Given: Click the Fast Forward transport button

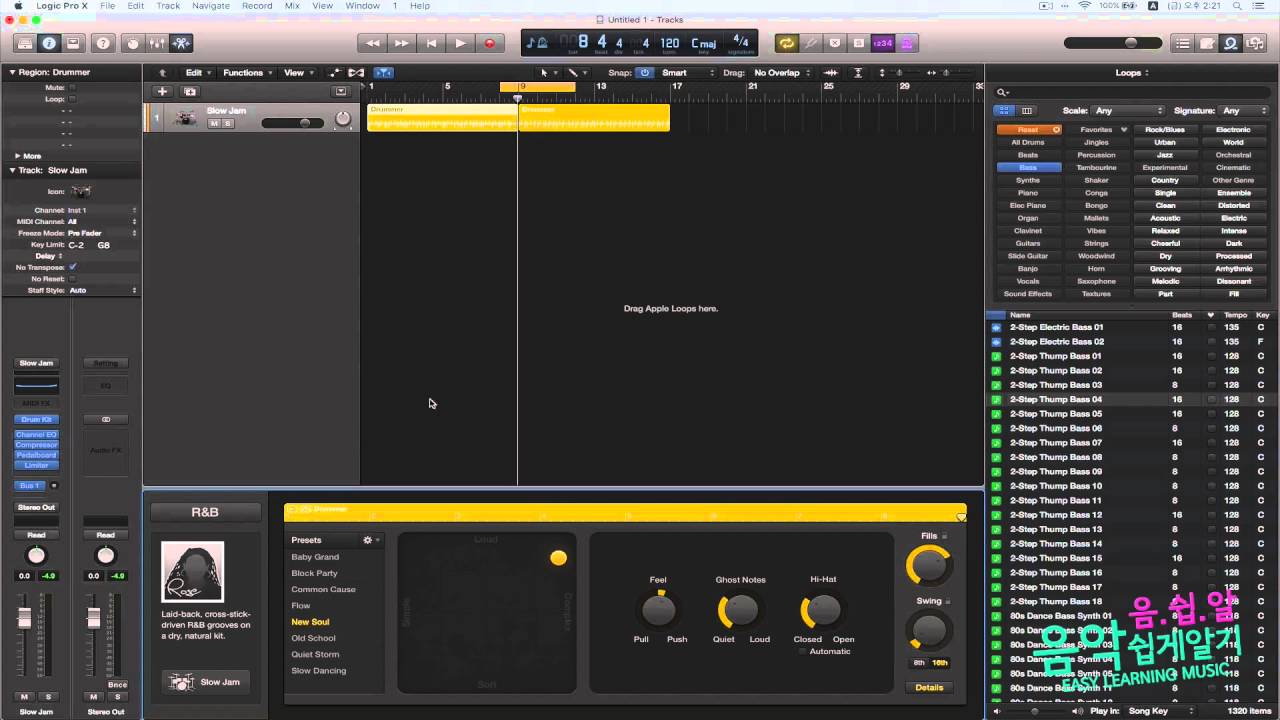Looking at the screenshot, I should tap(402, 43).
